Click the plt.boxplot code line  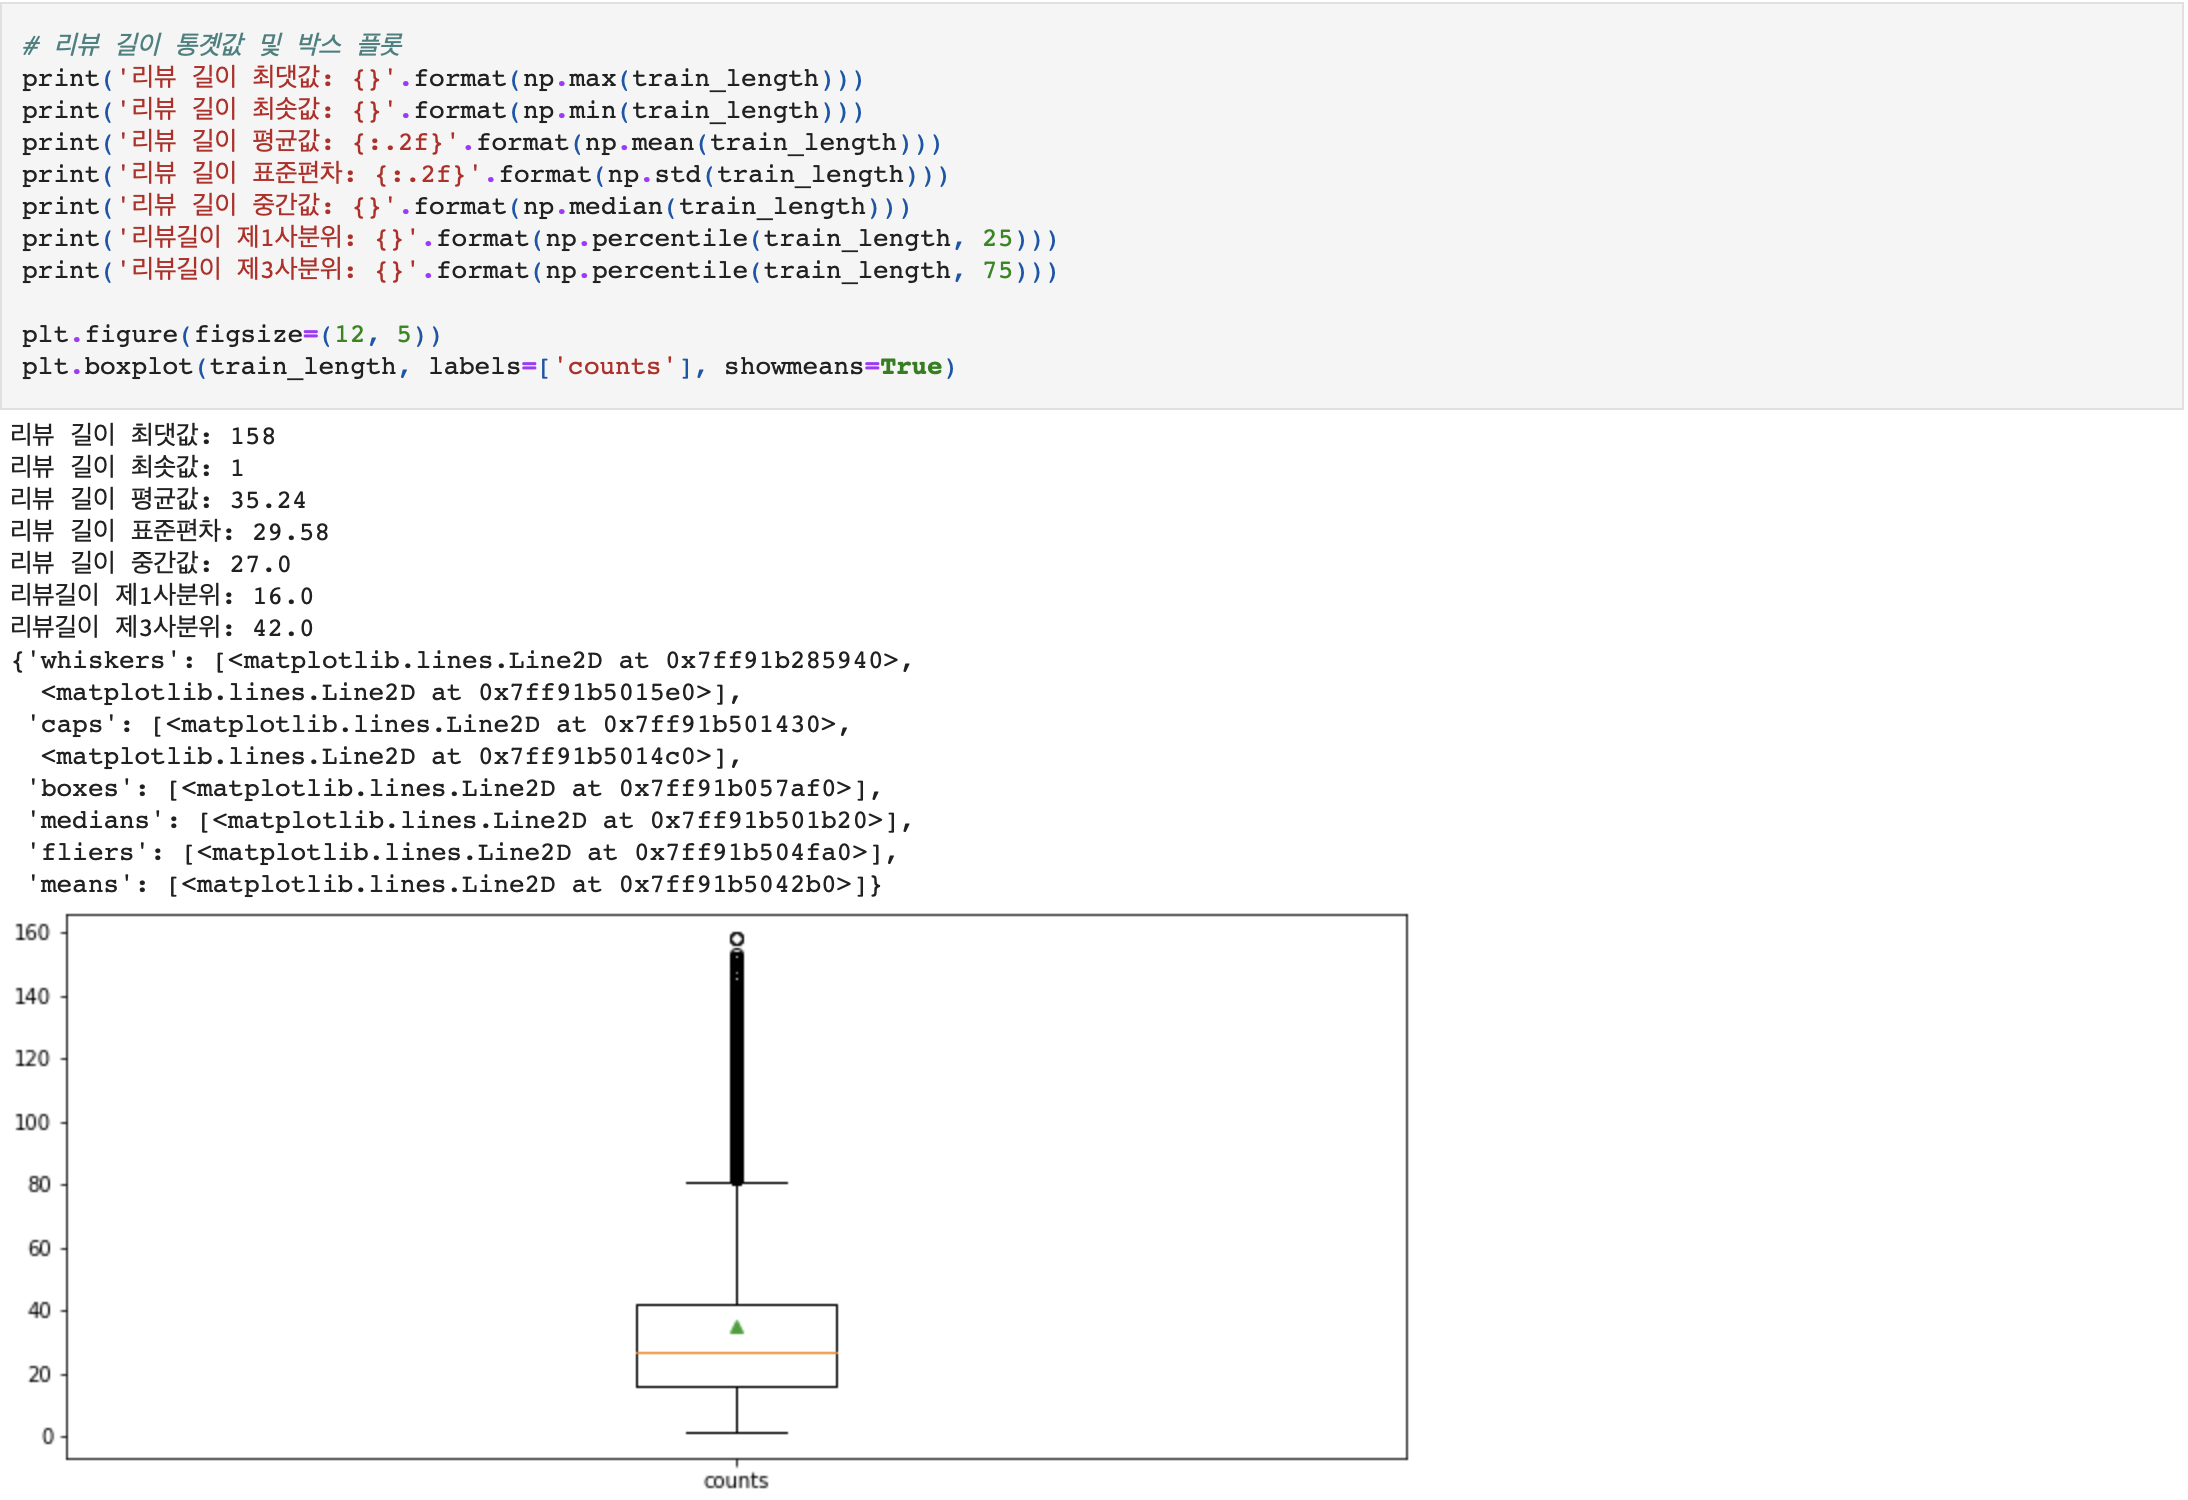pos(488,367)
